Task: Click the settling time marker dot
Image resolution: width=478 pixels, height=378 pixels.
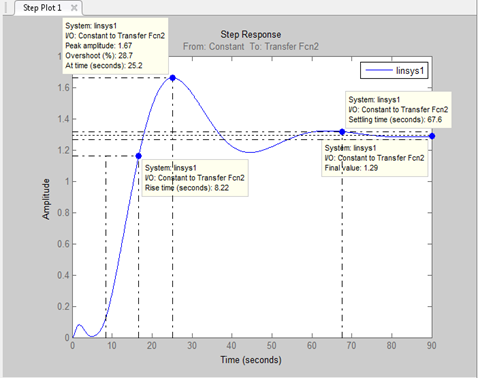Action: 342,132
